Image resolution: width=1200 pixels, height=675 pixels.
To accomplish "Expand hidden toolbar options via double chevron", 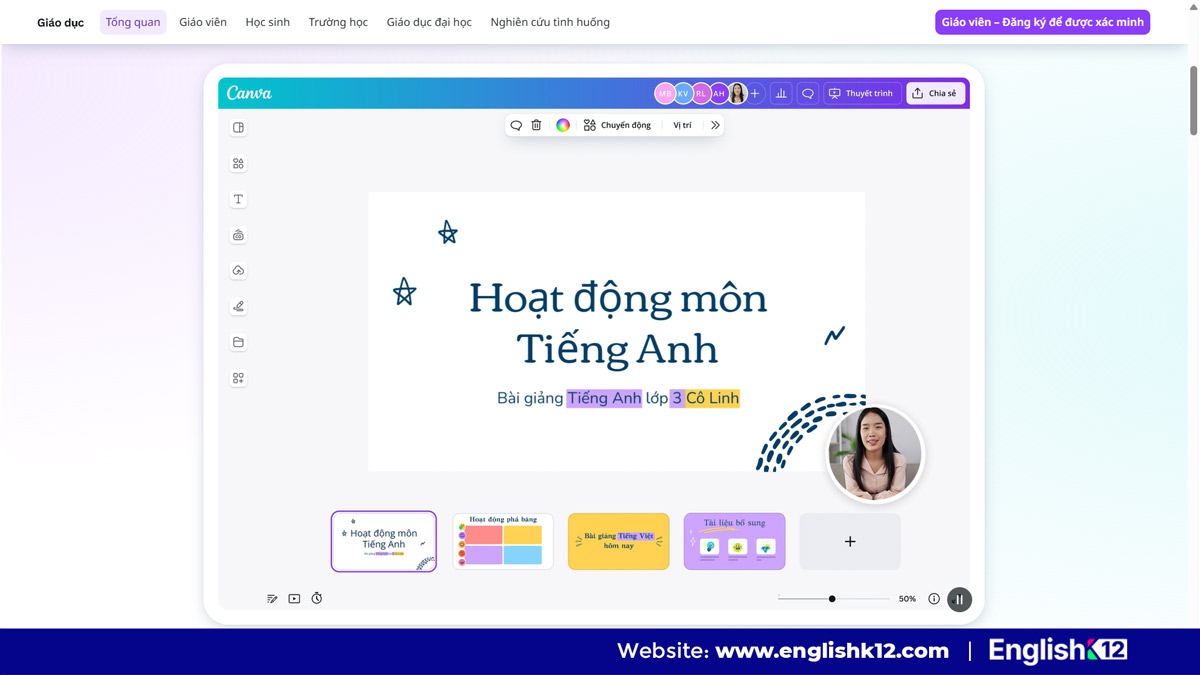I will [715, 124].
